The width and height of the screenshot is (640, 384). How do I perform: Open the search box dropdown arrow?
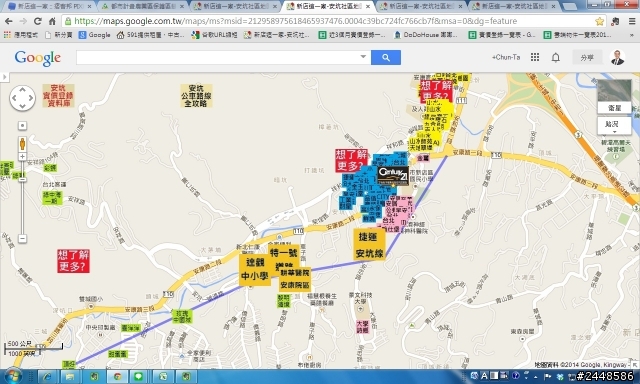363,57
